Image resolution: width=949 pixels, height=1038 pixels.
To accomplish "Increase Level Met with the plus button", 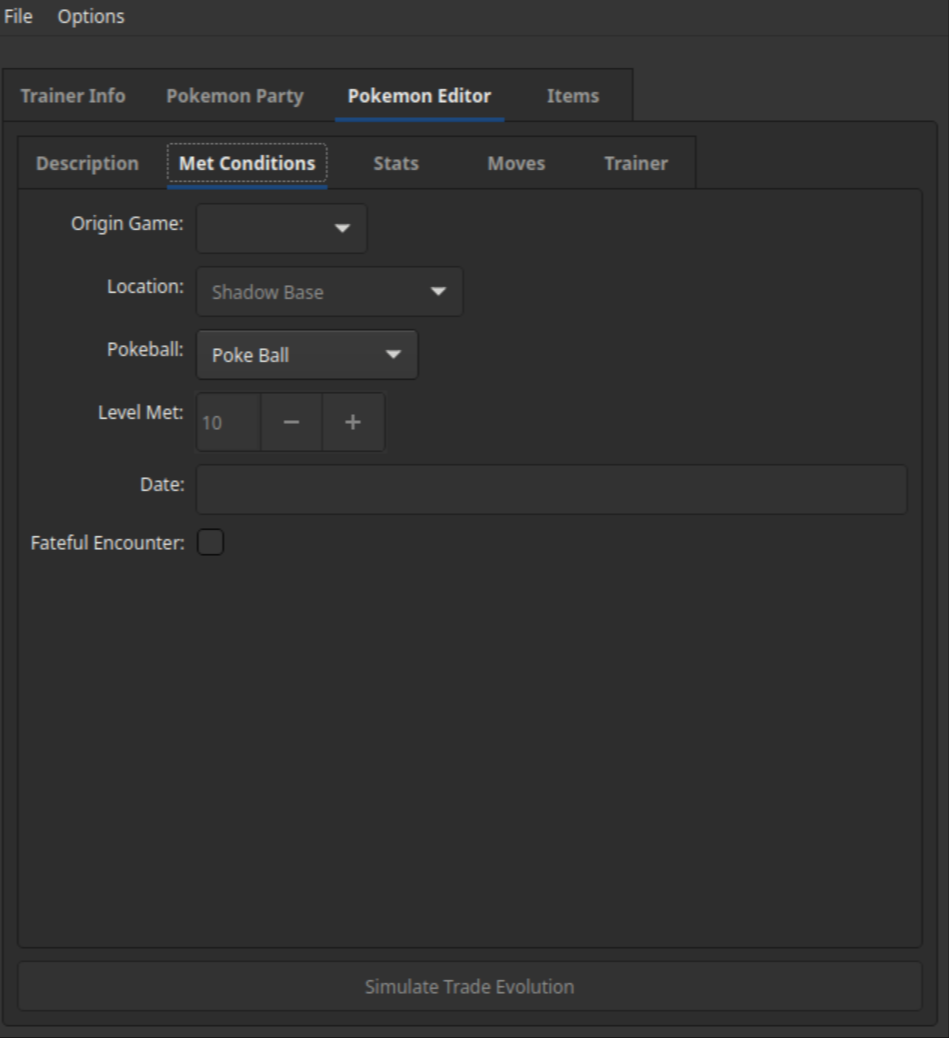I will tap(353, 422).
